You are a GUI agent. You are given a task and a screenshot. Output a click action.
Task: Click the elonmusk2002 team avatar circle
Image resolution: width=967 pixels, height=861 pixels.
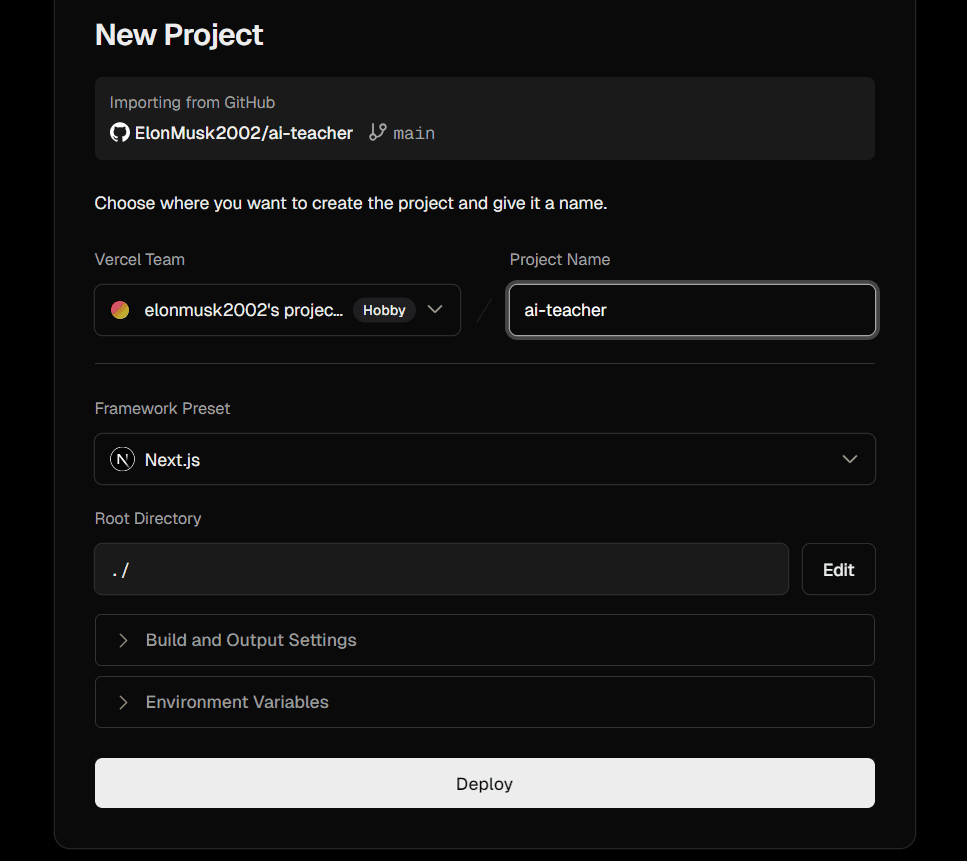pos(120,310)
